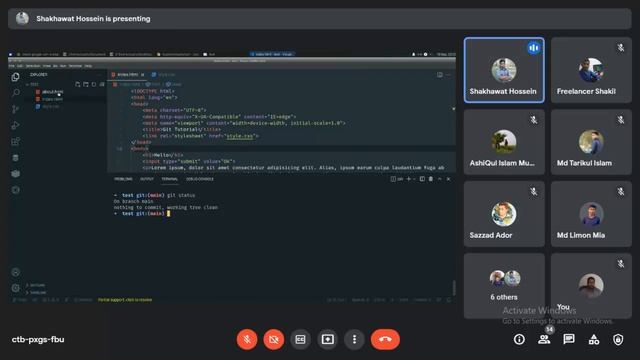Click the split terminal icon
Screen dimensions: 640x360
coord(422,179)
